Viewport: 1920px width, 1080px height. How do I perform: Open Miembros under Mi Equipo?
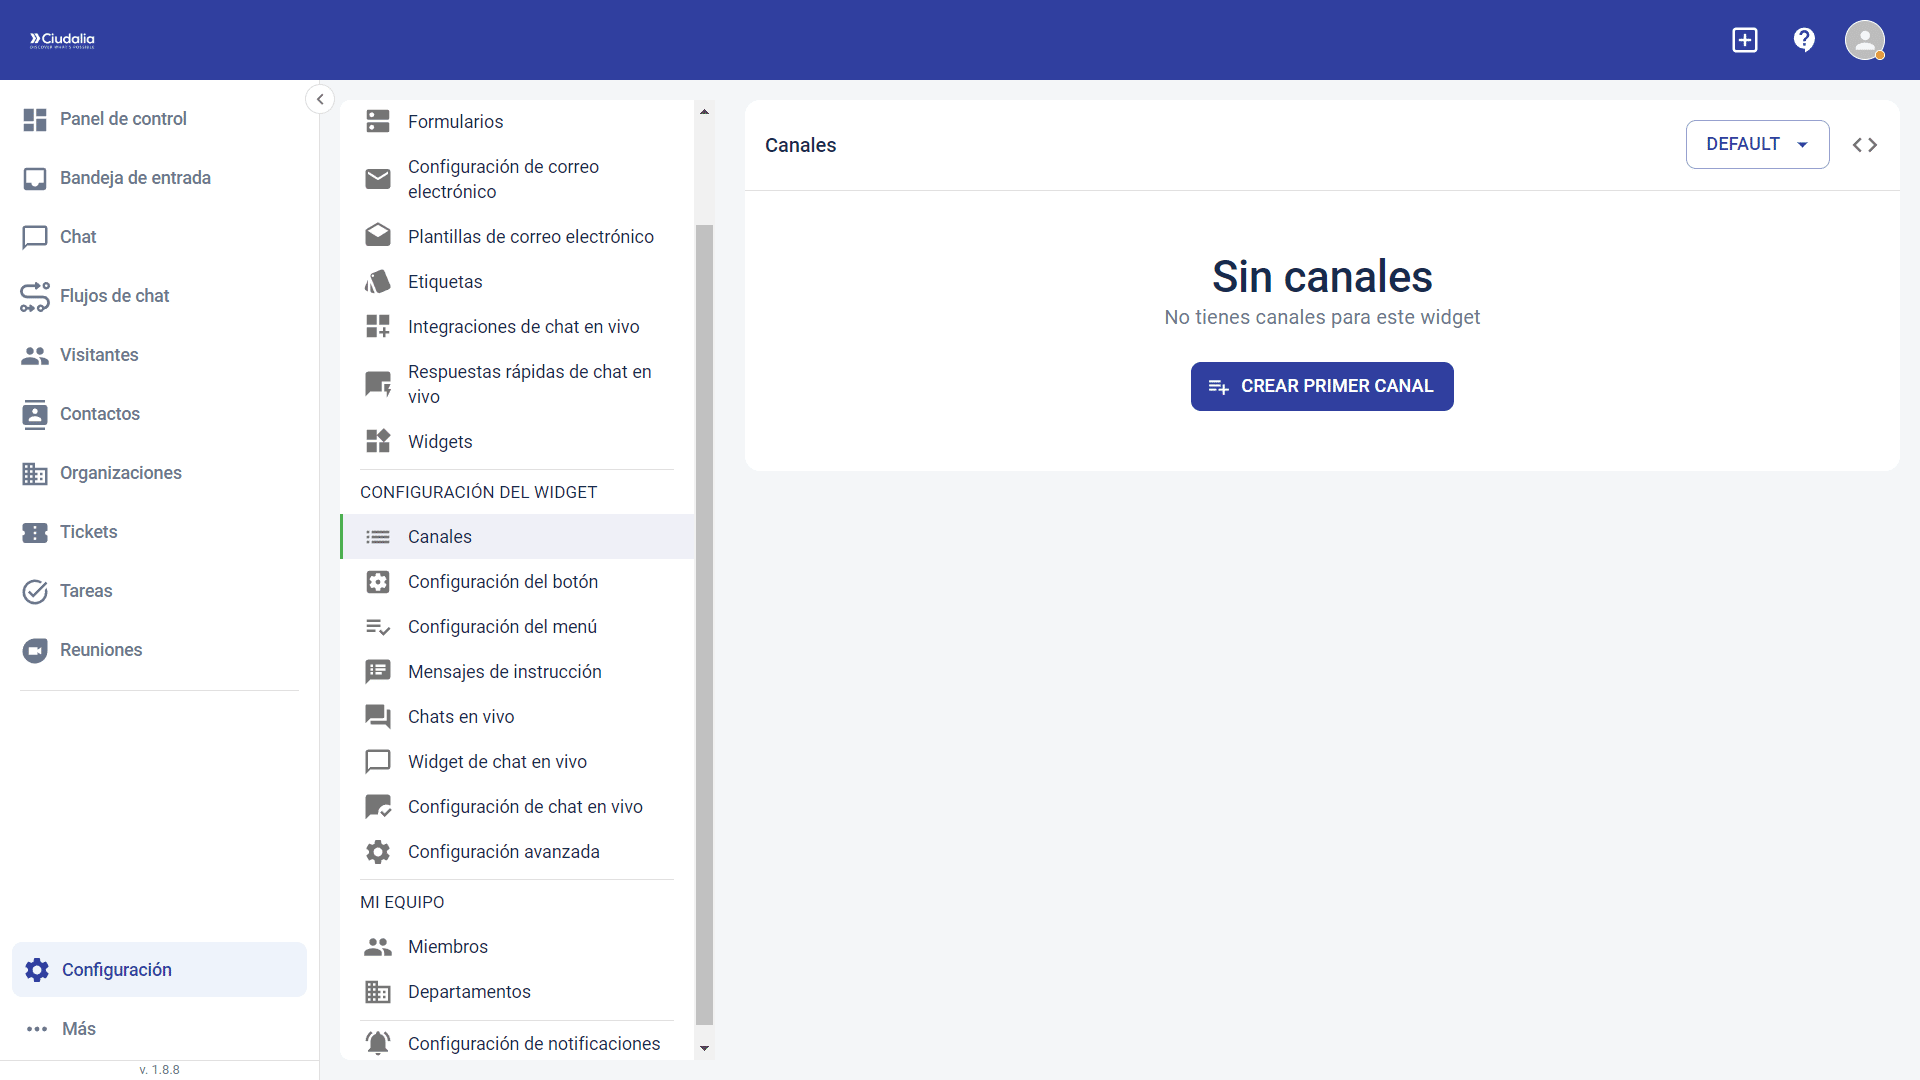[447, 947]
